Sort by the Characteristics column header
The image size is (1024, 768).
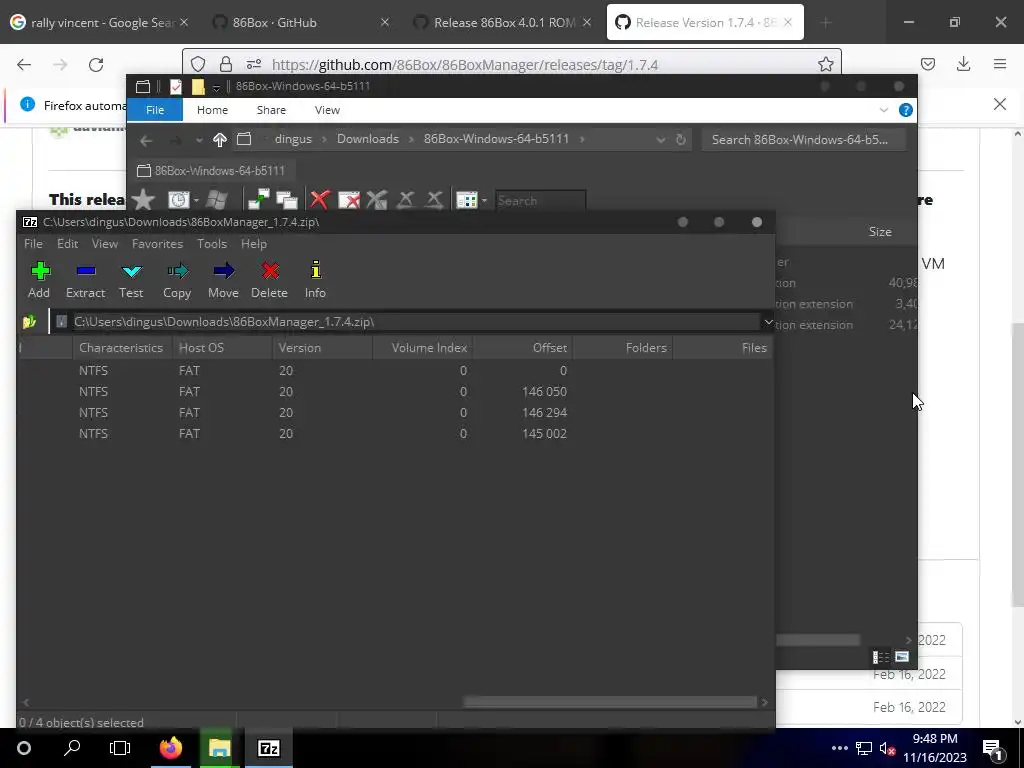[x=123, y=348]
